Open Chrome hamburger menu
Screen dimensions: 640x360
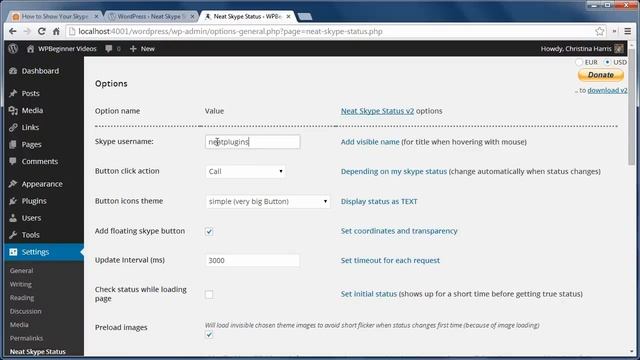(628, 31)
